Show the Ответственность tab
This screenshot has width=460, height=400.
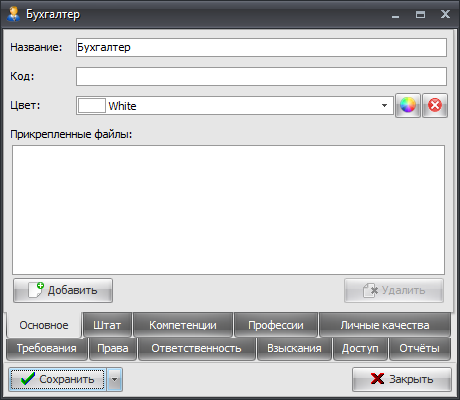(196, 348)
